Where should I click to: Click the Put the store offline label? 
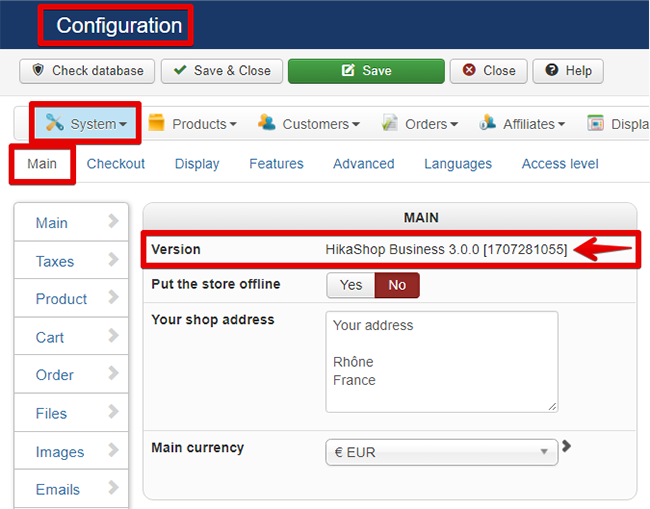click(x=216, y=284)
